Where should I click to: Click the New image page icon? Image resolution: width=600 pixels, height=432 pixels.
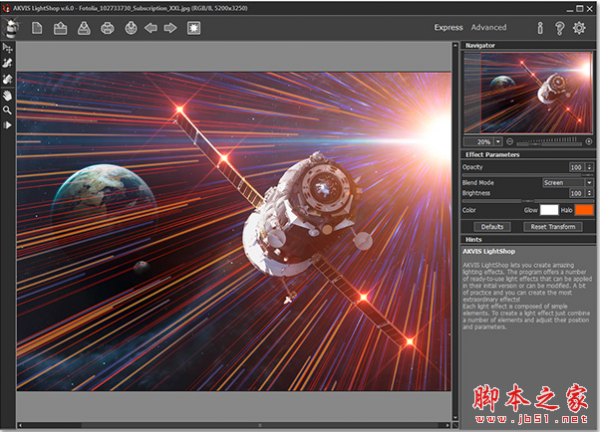pos(36,28)
